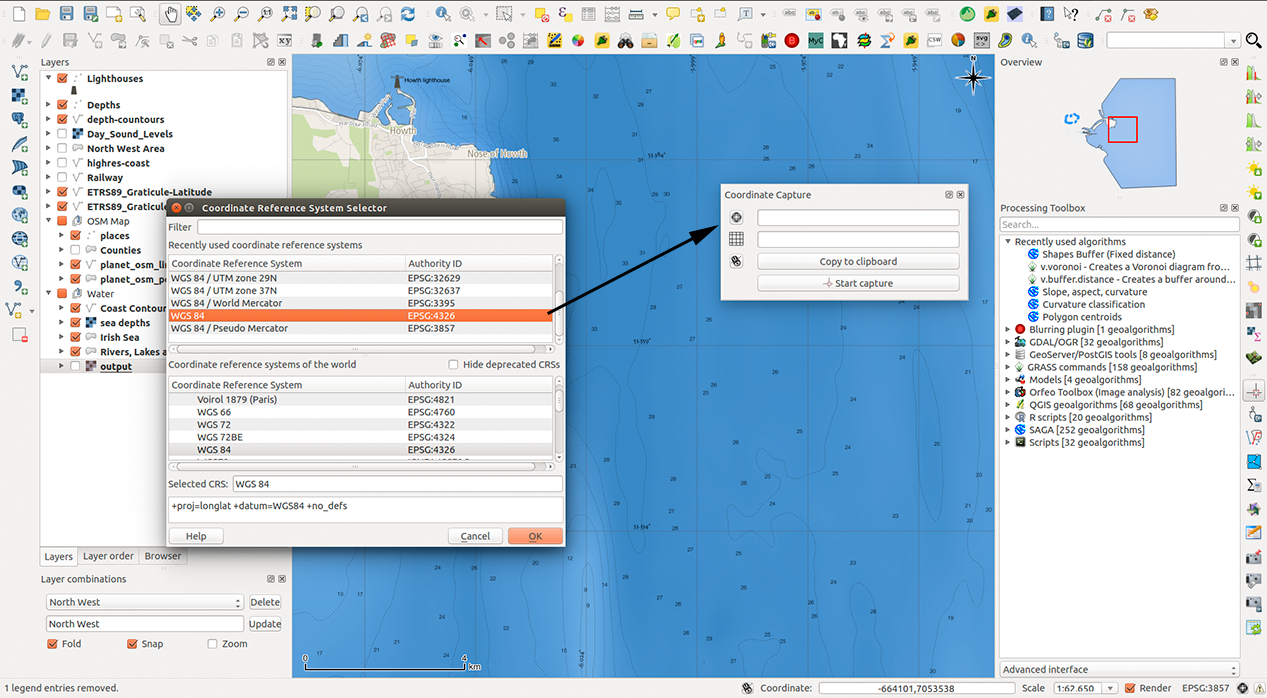
Task: Click the Save Project icon
Action: (67, 14)
